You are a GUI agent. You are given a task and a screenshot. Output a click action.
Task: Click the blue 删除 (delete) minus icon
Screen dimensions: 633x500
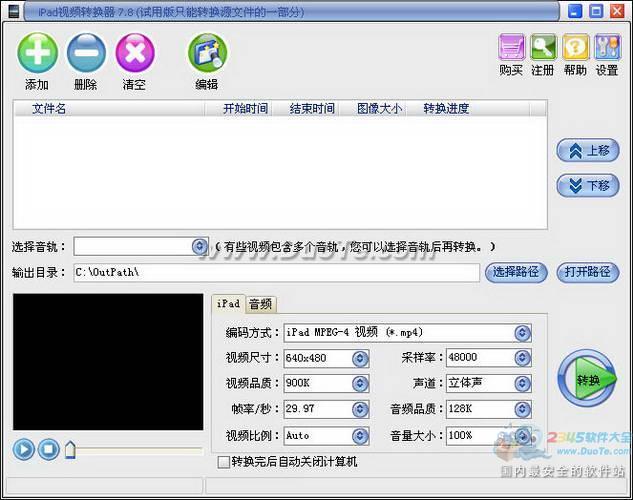[x=86, y=53]
